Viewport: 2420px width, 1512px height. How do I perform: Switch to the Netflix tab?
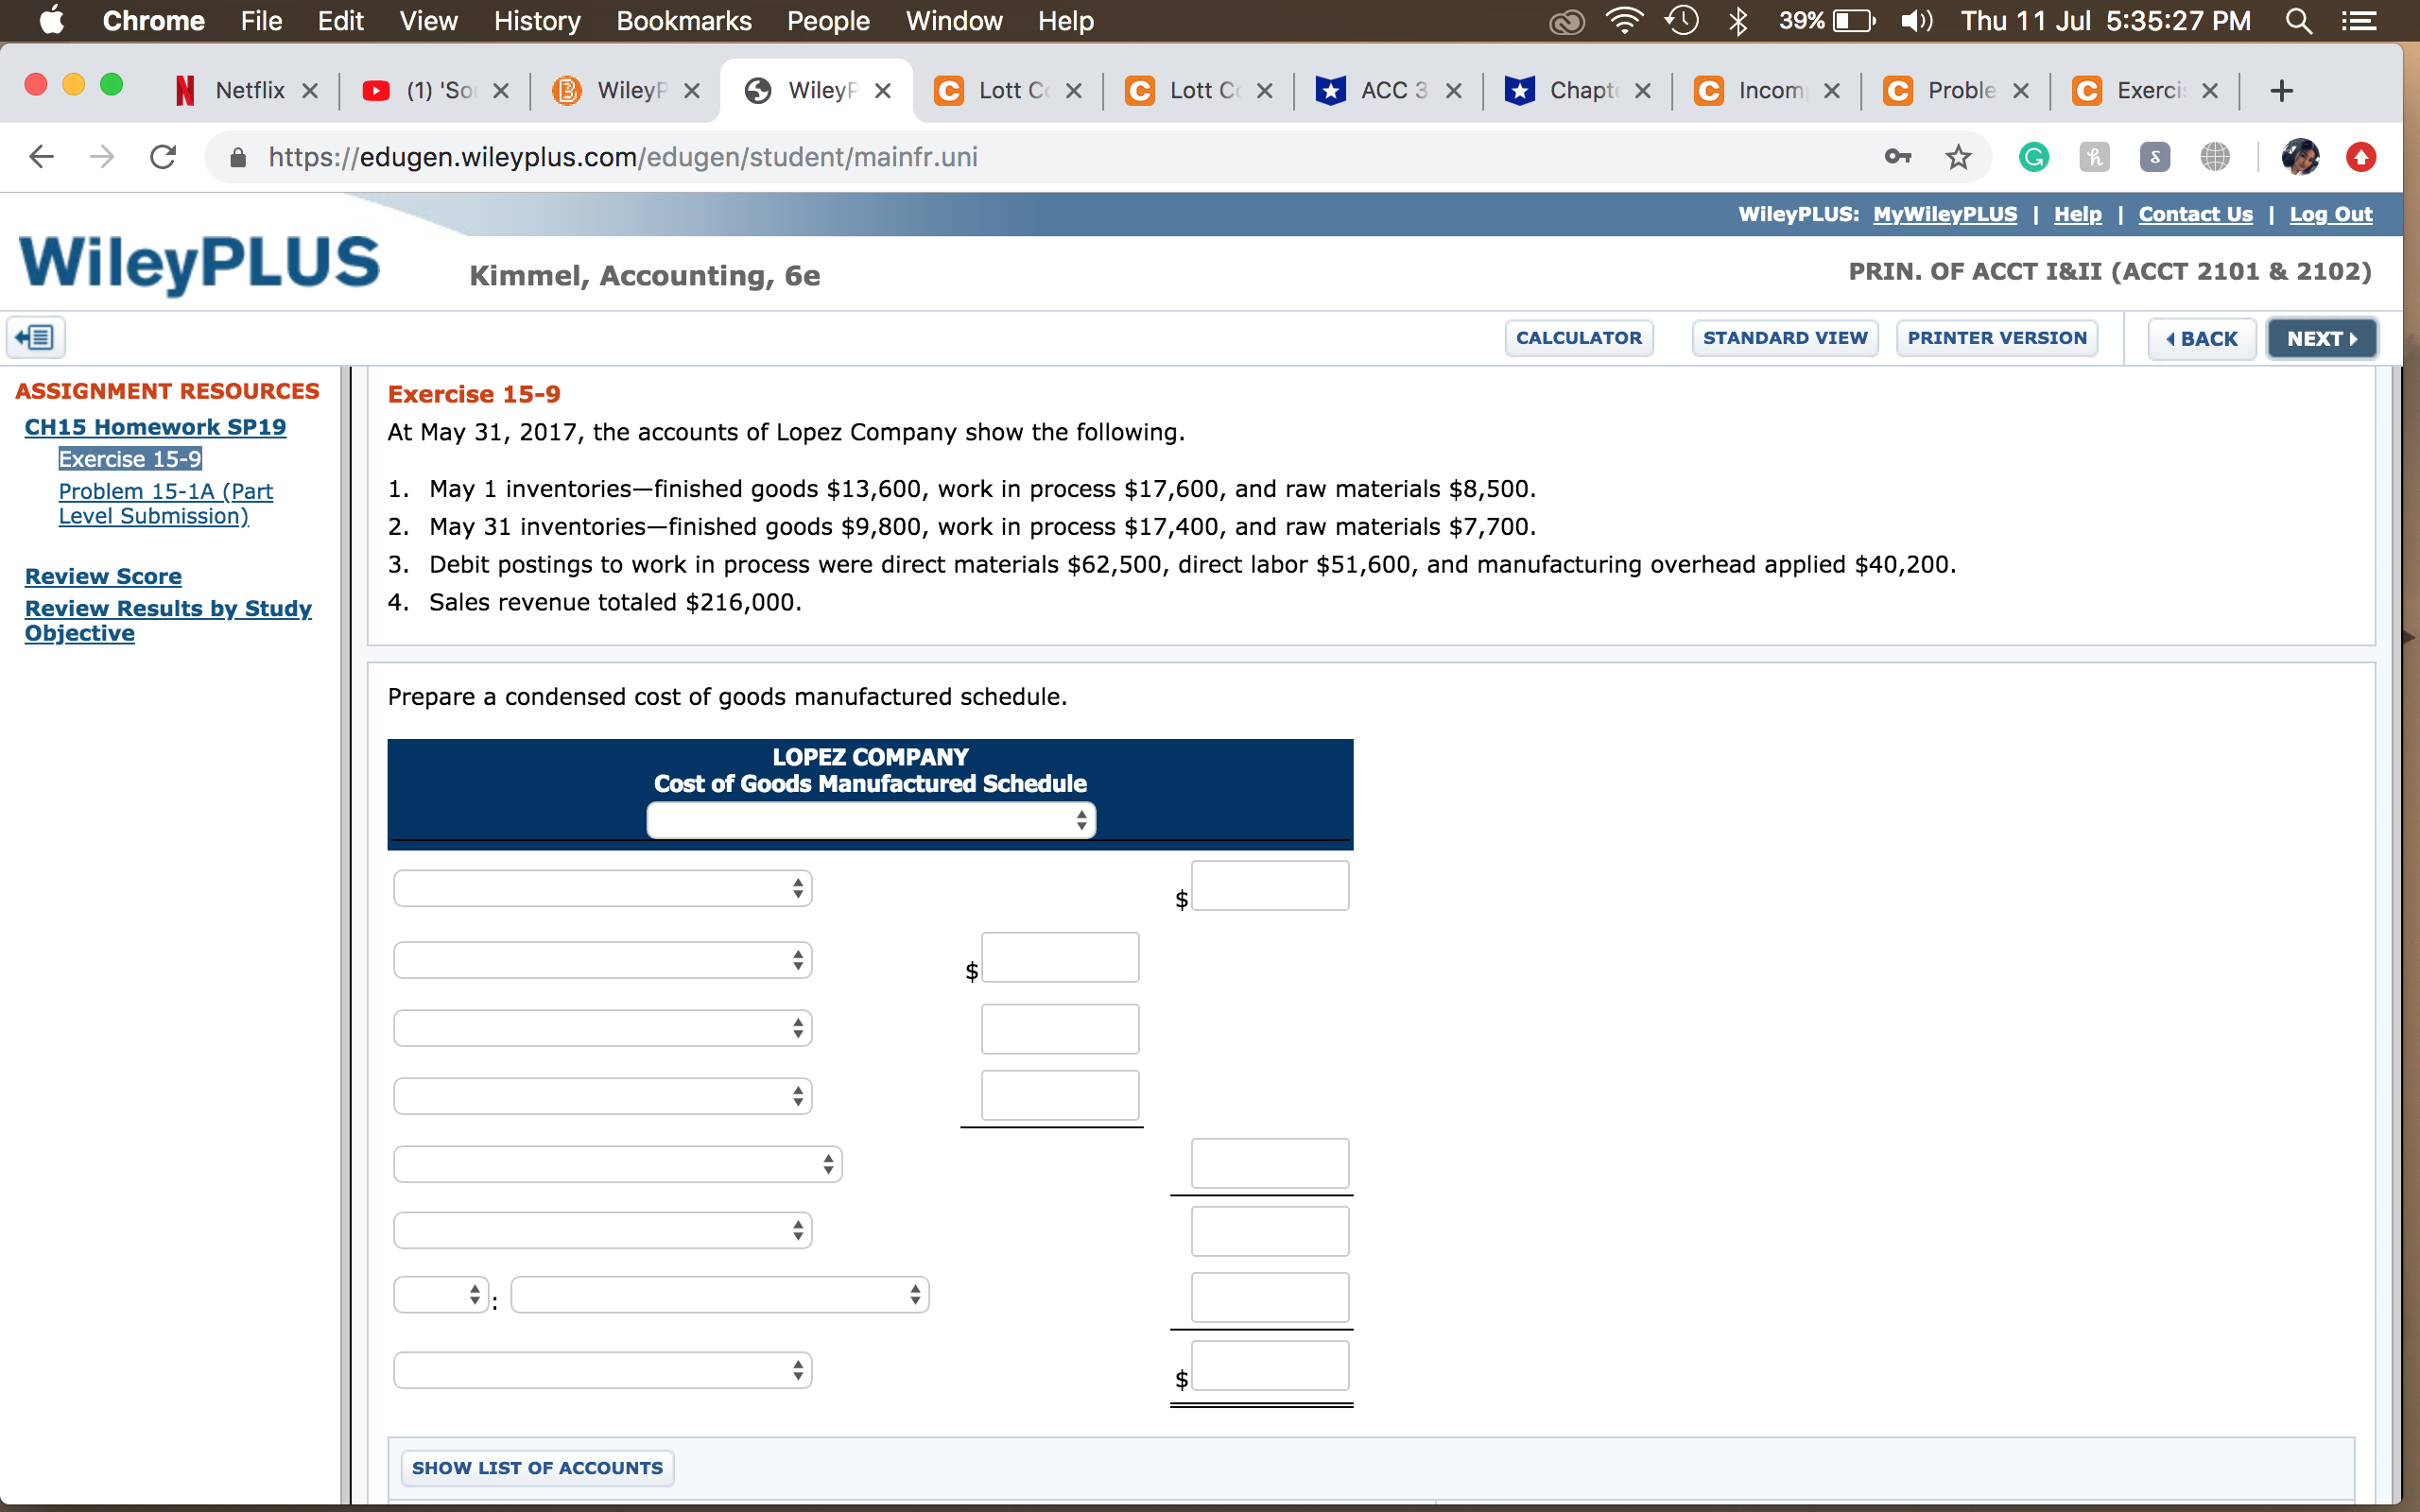(248, 90)
